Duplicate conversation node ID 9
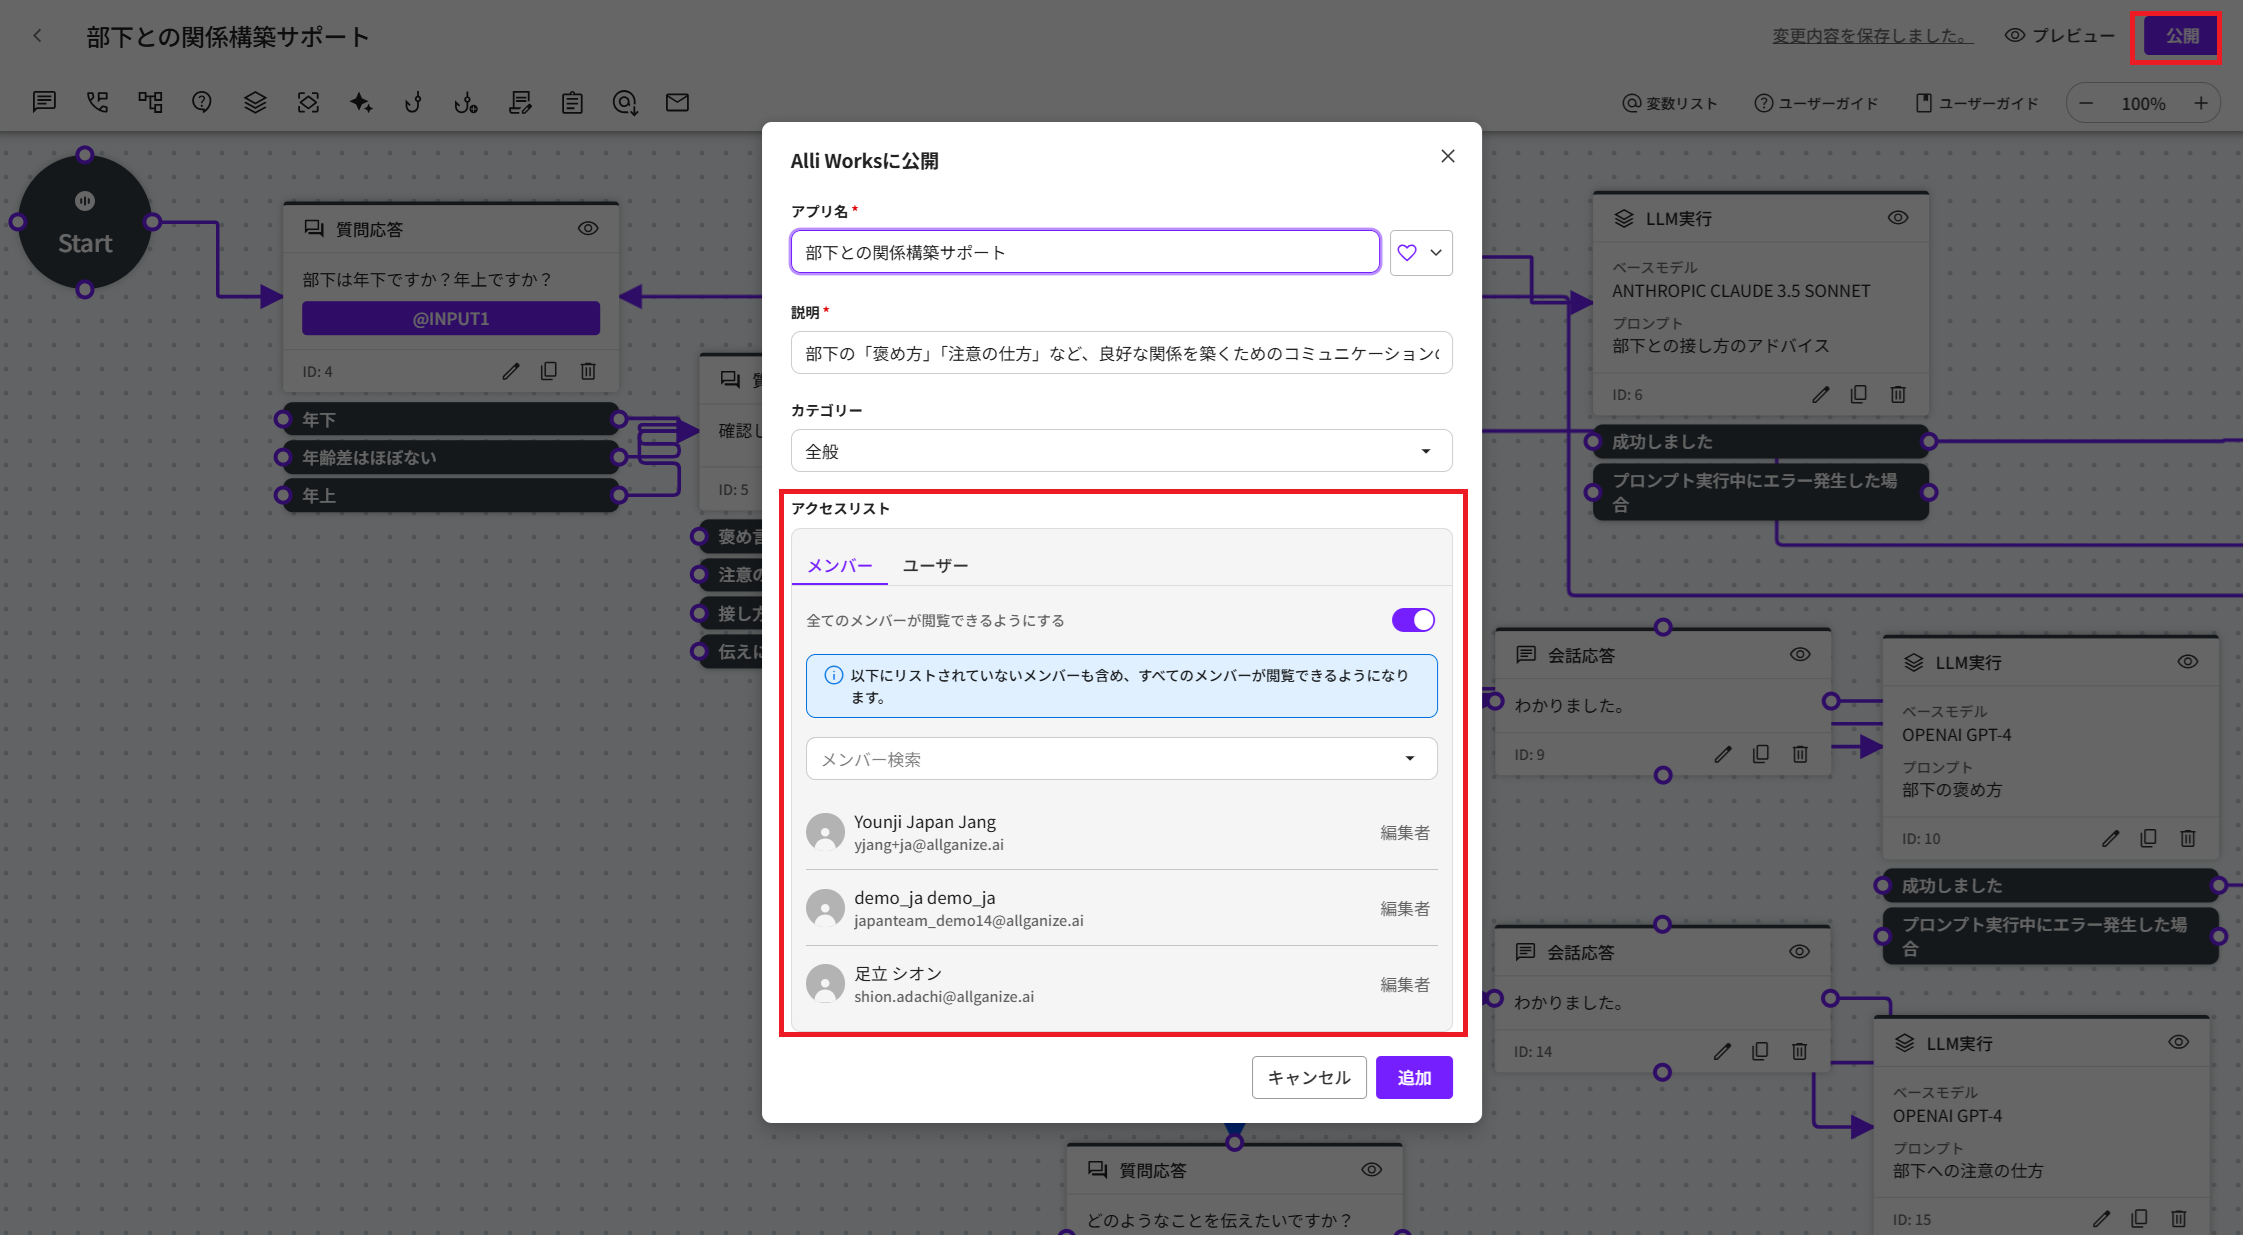Viewport: 2243px width, 1235px height. (1761, 754)
